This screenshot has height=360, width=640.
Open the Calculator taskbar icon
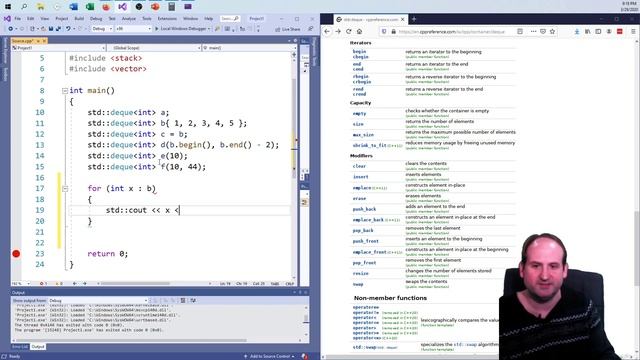click(x=171, y=7)
